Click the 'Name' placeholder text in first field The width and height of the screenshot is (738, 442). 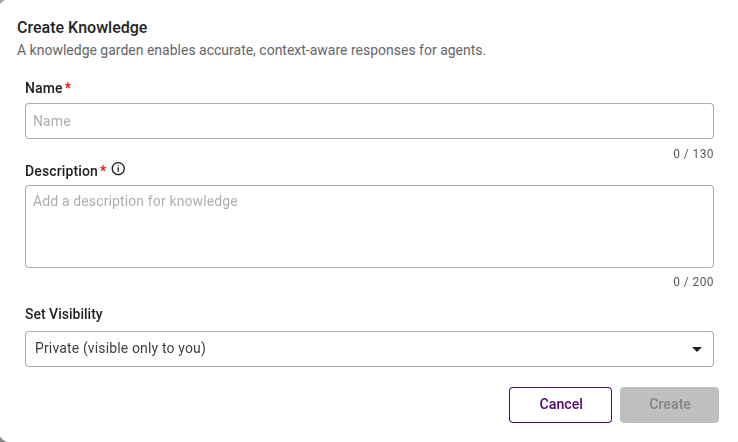tap(52, 121)
